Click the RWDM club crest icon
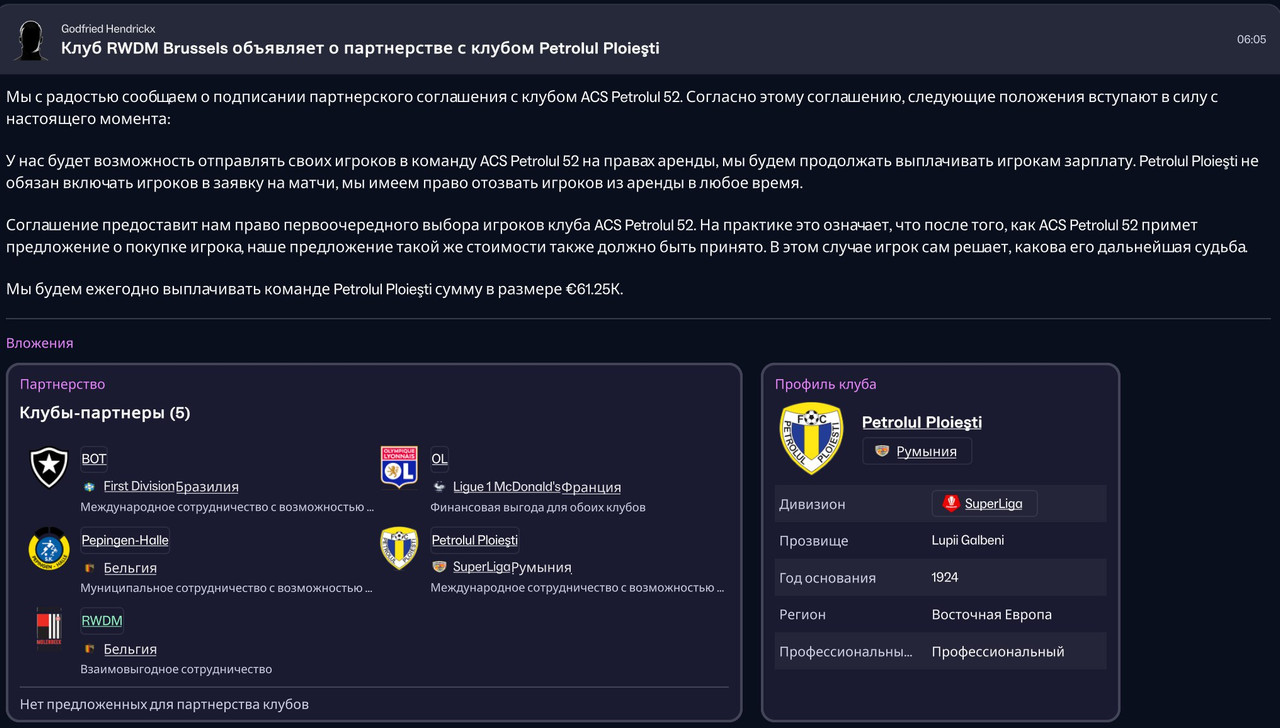Screen dimensions: 1280x728 point(49,629)
